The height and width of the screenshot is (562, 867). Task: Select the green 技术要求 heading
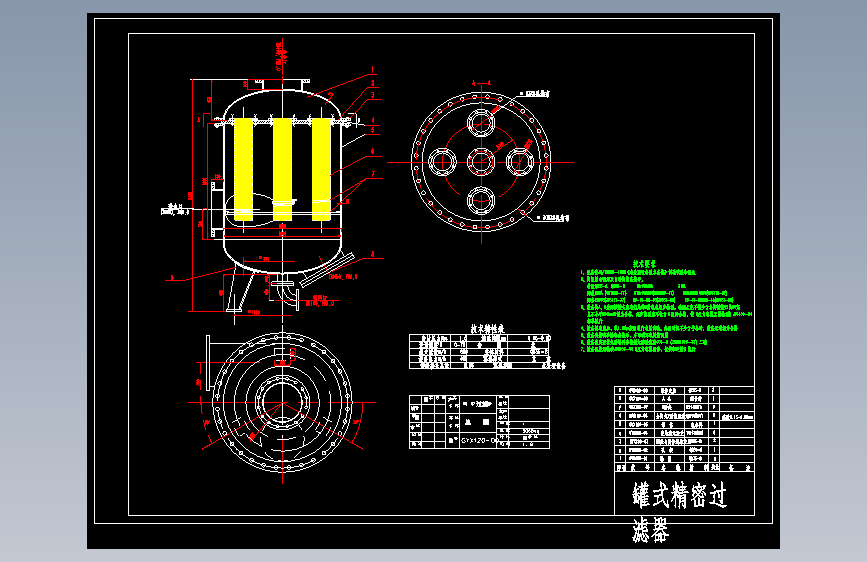click(x=644, y=264)
